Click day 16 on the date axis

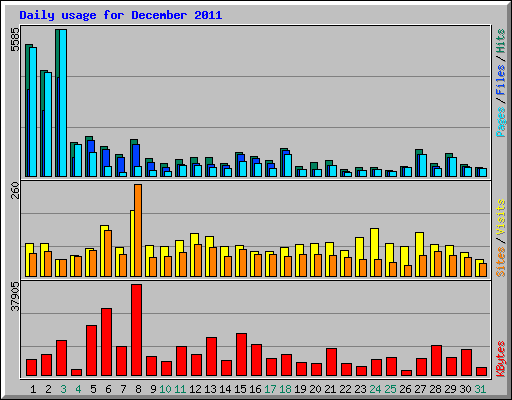pos(255,389)
